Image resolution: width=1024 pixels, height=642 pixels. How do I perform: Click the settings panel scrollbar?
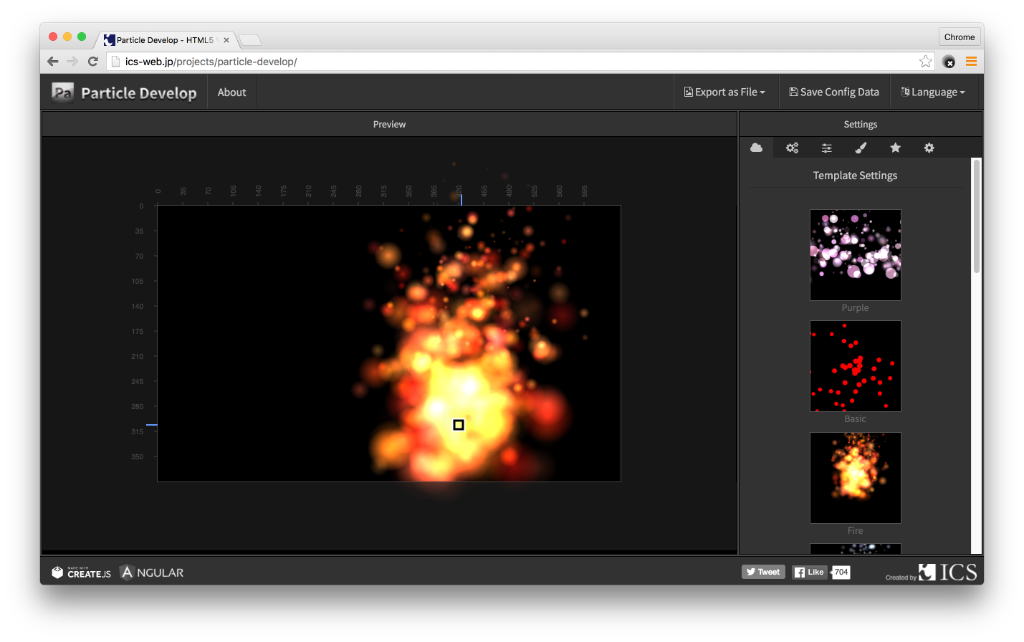976,216
